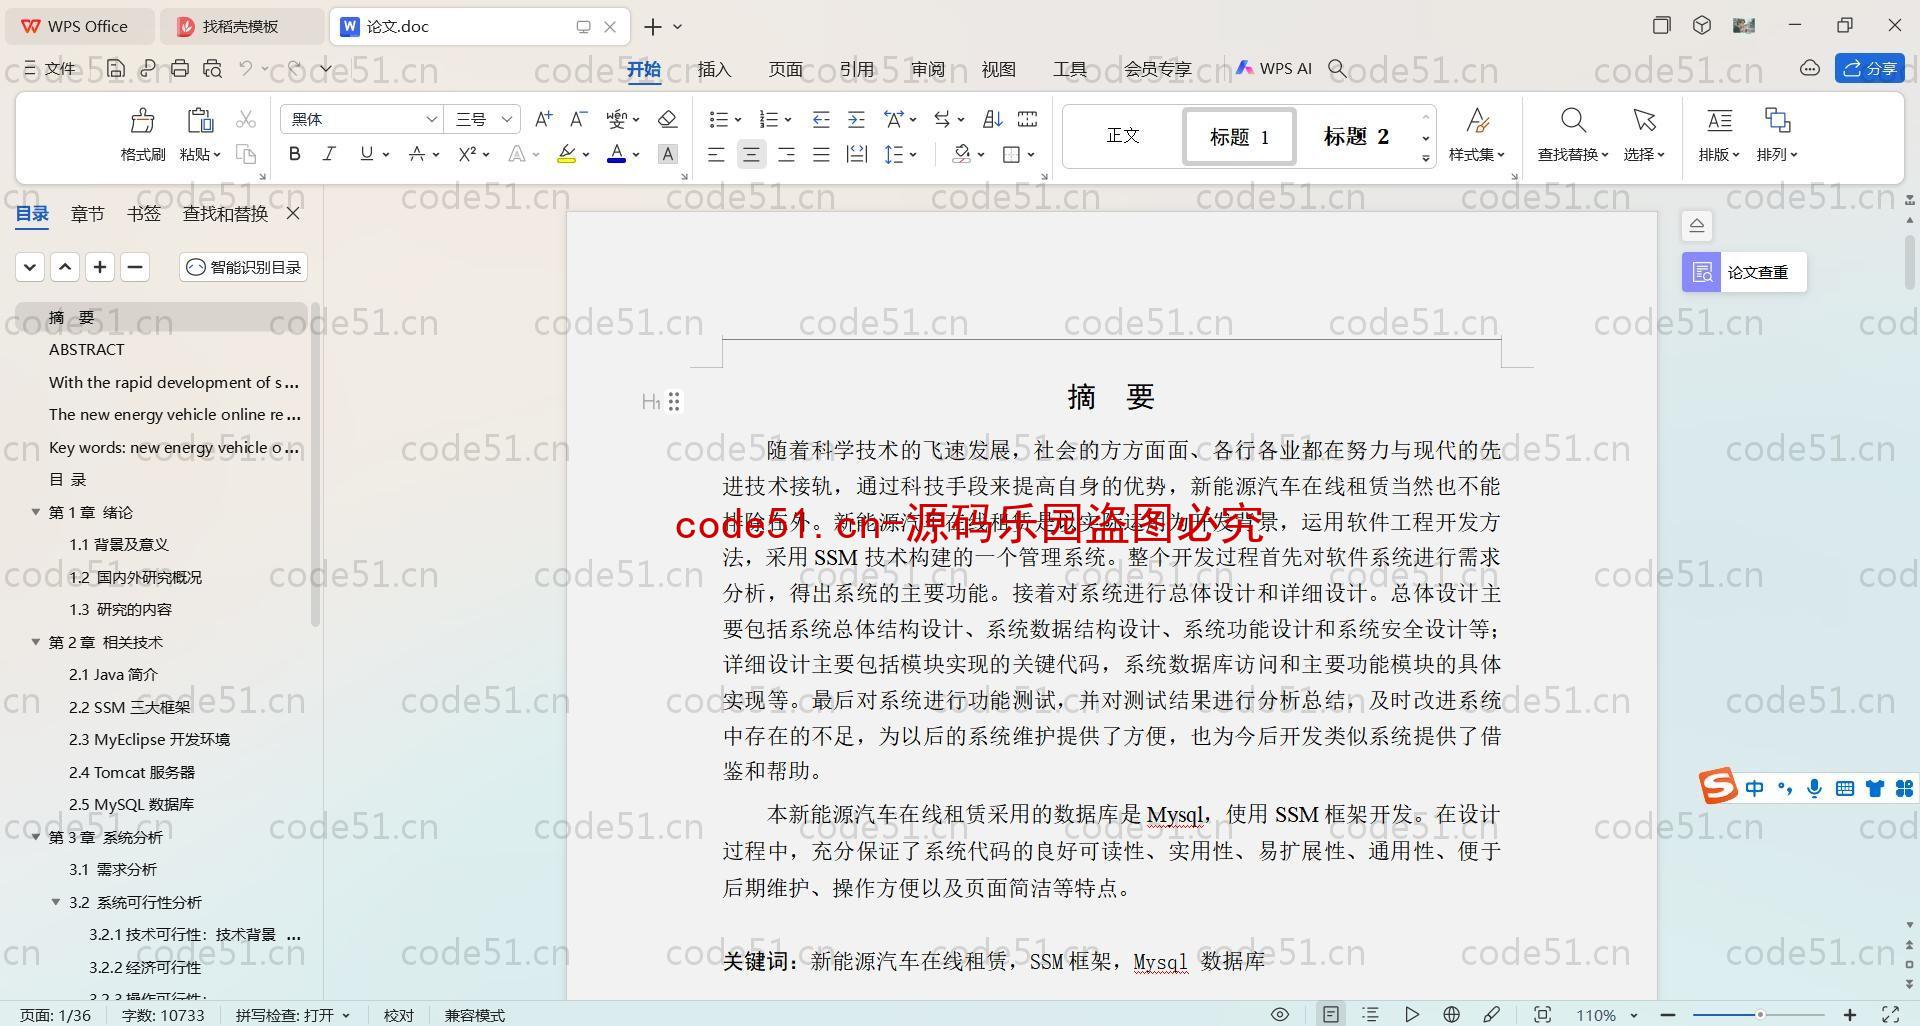Click the Paste clipboard icon
The height and width of the screenshot is (1026, 1920).
pyautogui.click(x=200, y=121)
